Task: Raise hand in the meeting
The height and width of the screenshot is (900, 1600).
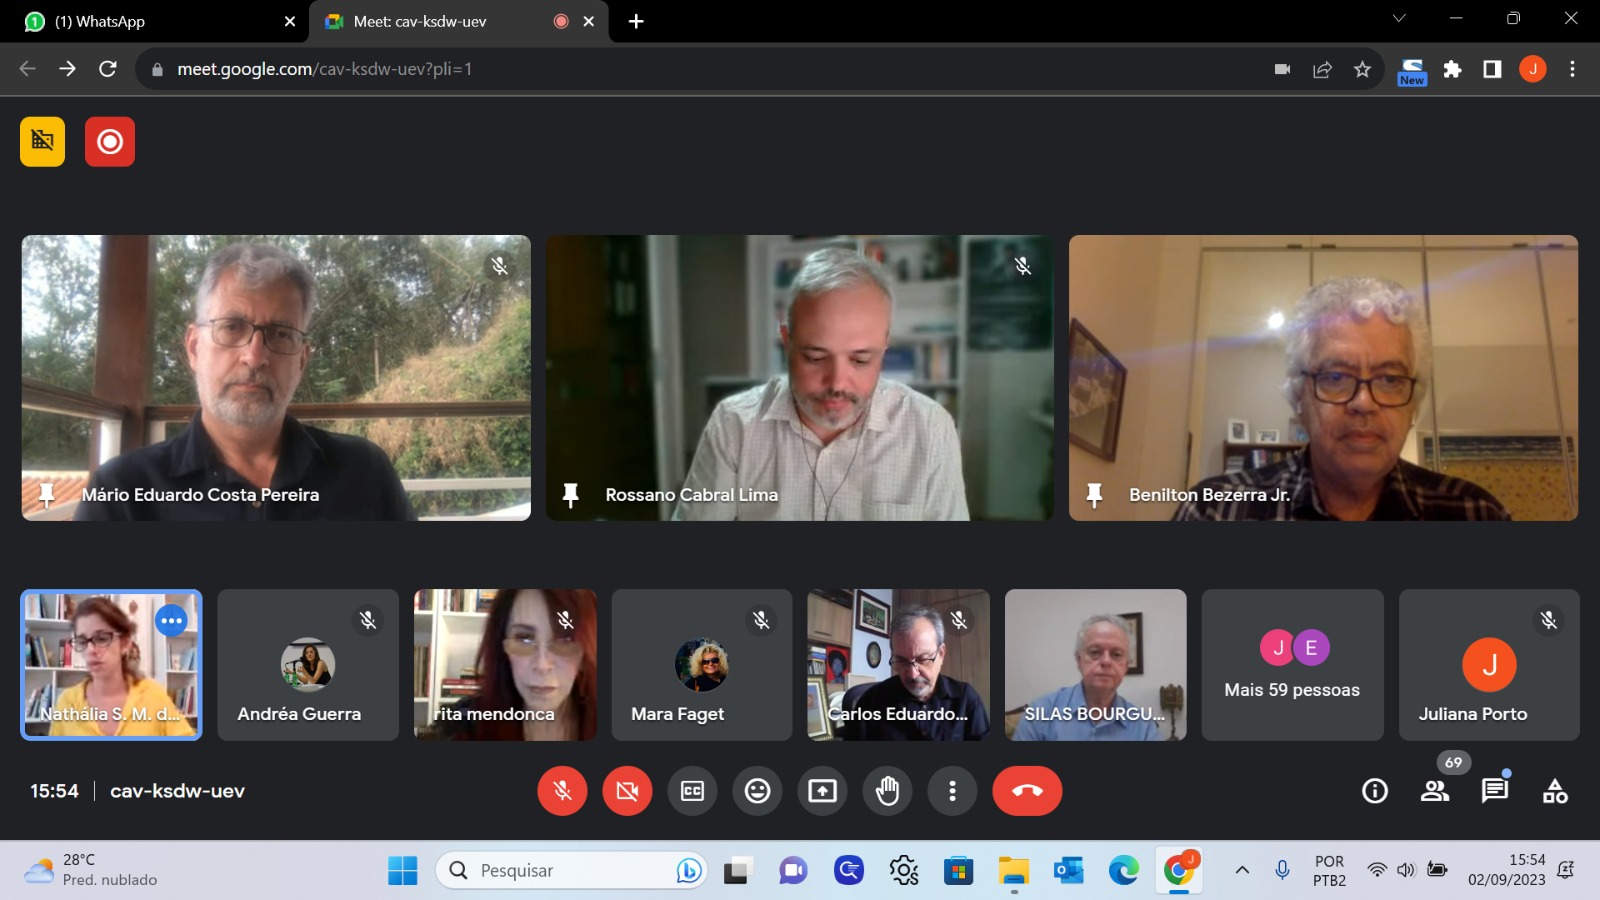Action: pos(887,791)
